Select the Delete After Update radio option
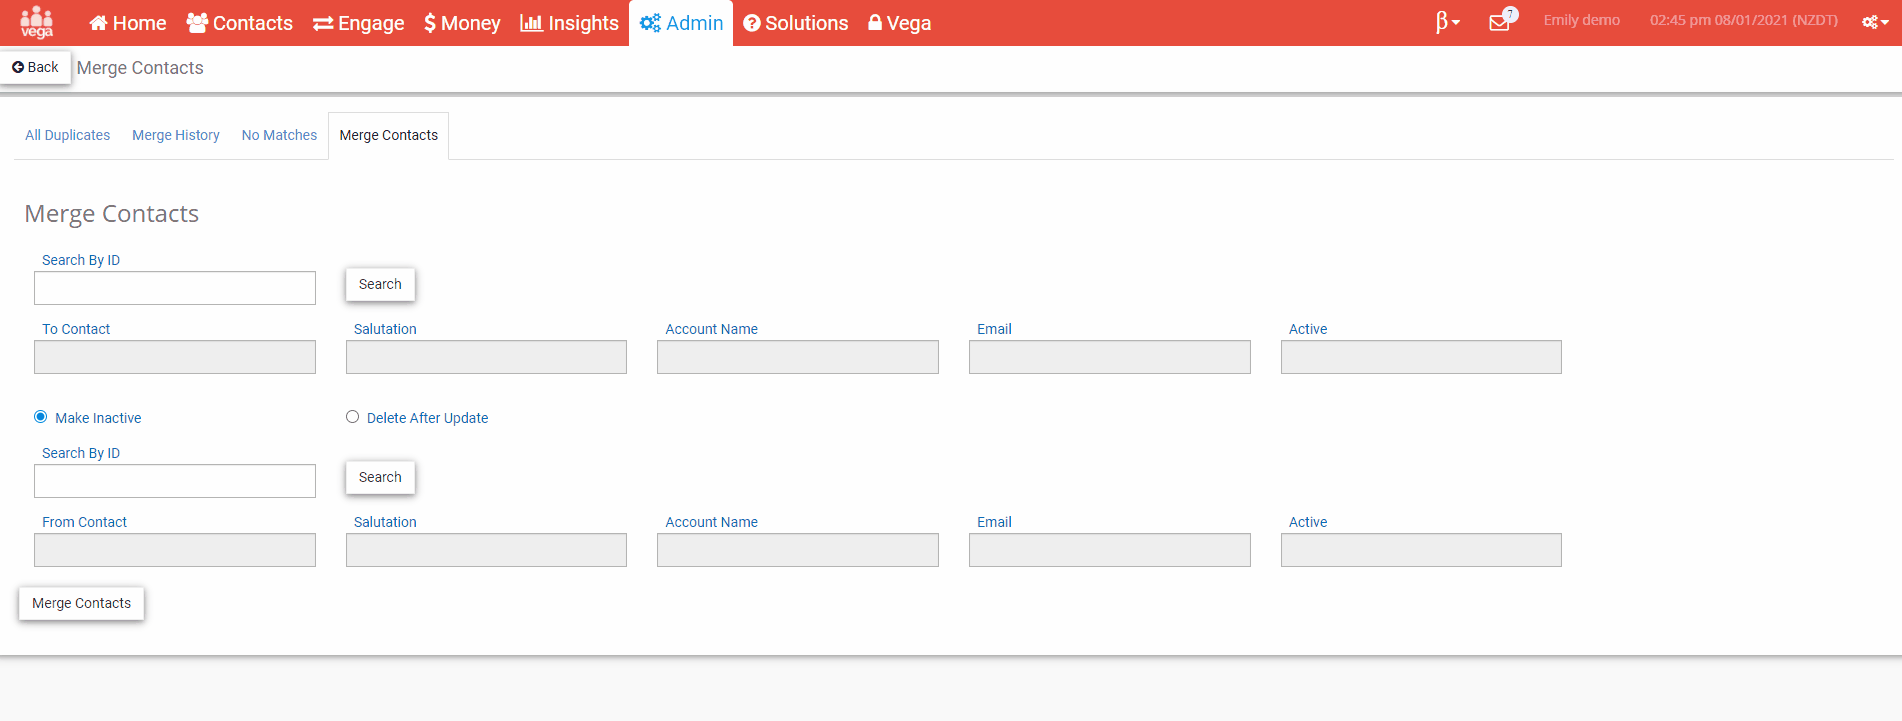1902x721 pixels. point(352,417)
